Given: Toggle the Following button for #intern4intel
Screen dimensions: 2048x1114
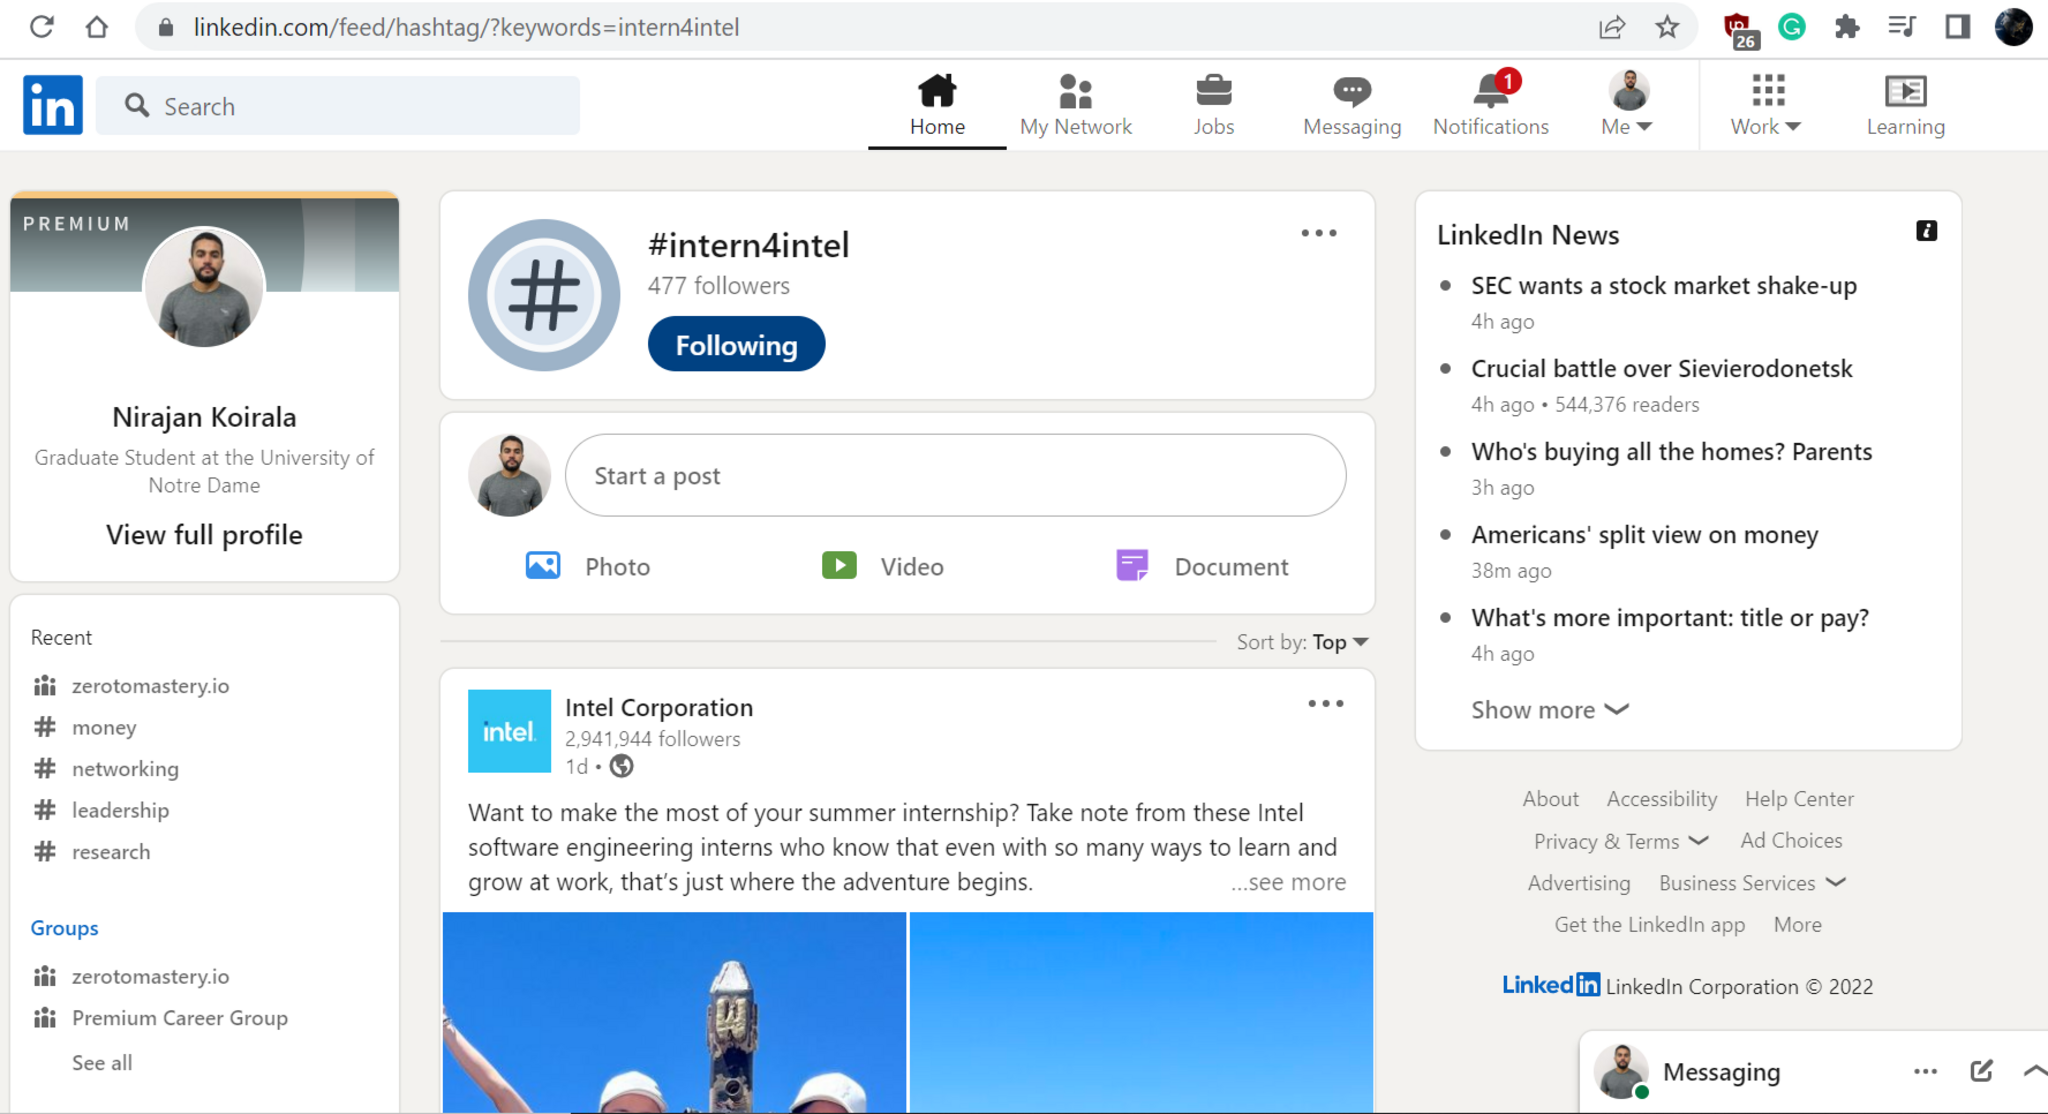Looking at the screenshot, I should click(x=736, y=344).
